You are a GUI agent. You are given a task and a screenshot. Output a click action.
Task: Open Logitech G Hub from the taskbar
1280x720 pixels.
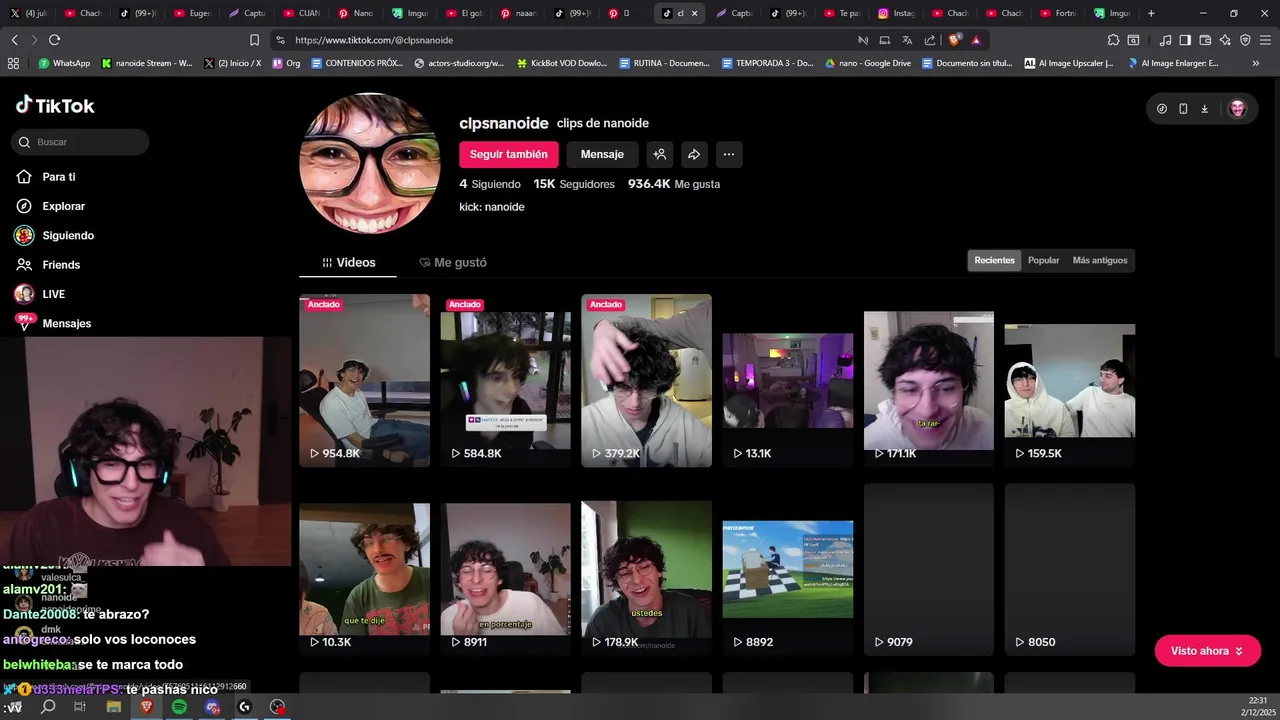244,707
